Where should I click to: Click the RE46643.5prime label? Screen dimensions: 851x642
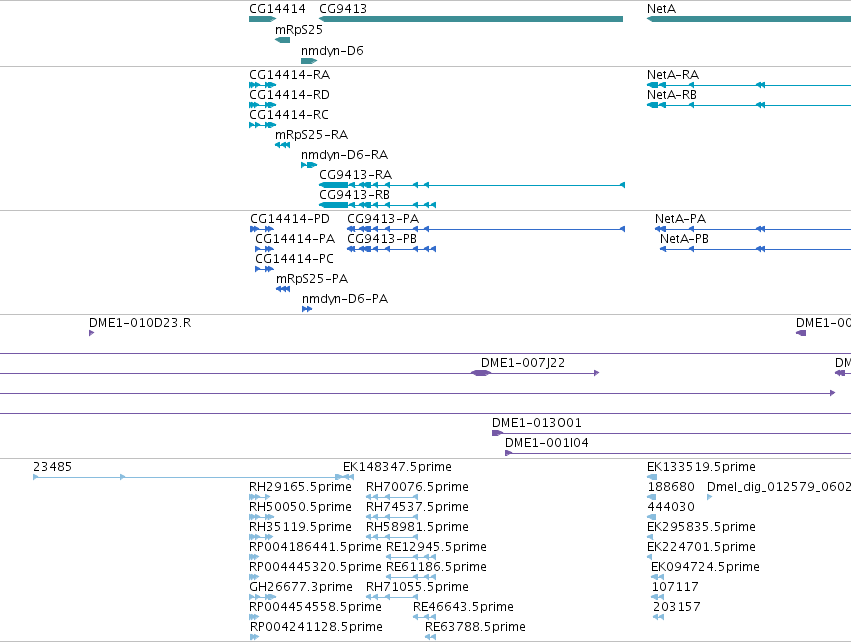(463, 608)
